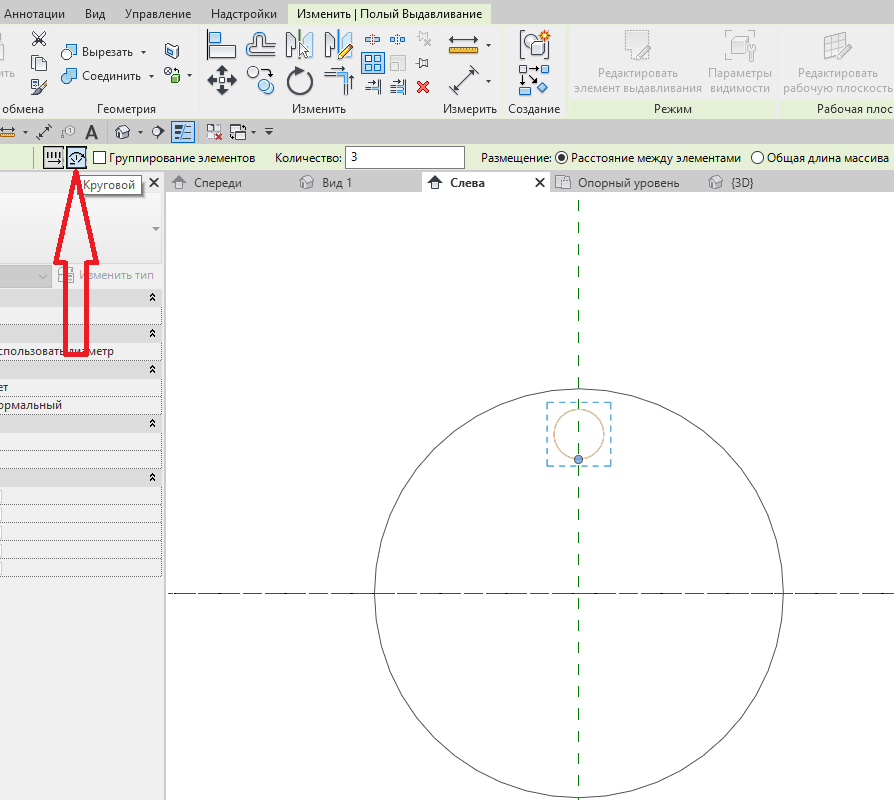Activate the Array tool

pos(373,63)
